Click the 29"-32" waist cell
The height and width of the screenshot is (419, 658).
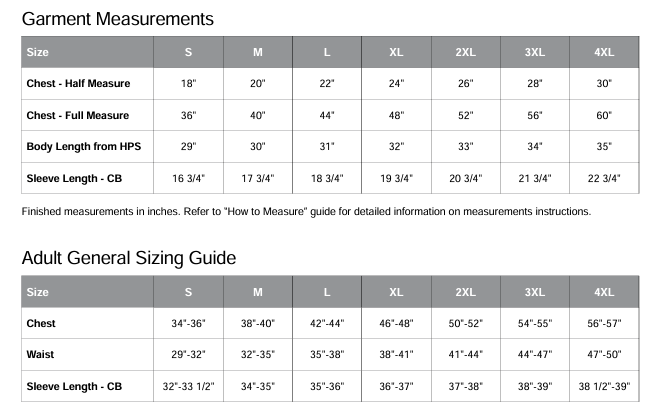(x=188, y=355)
